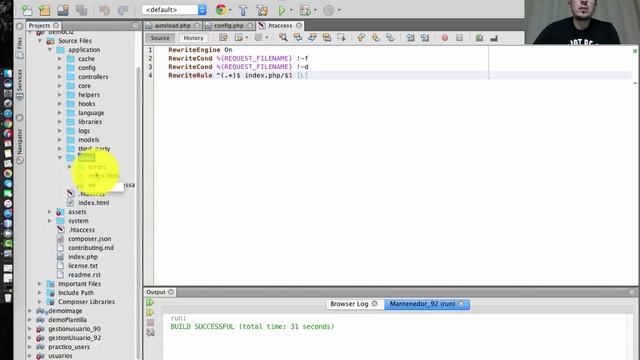Click the Stop Macro Recording icon
This screenshot has height=360, width=640.
(x=460, y=38)
